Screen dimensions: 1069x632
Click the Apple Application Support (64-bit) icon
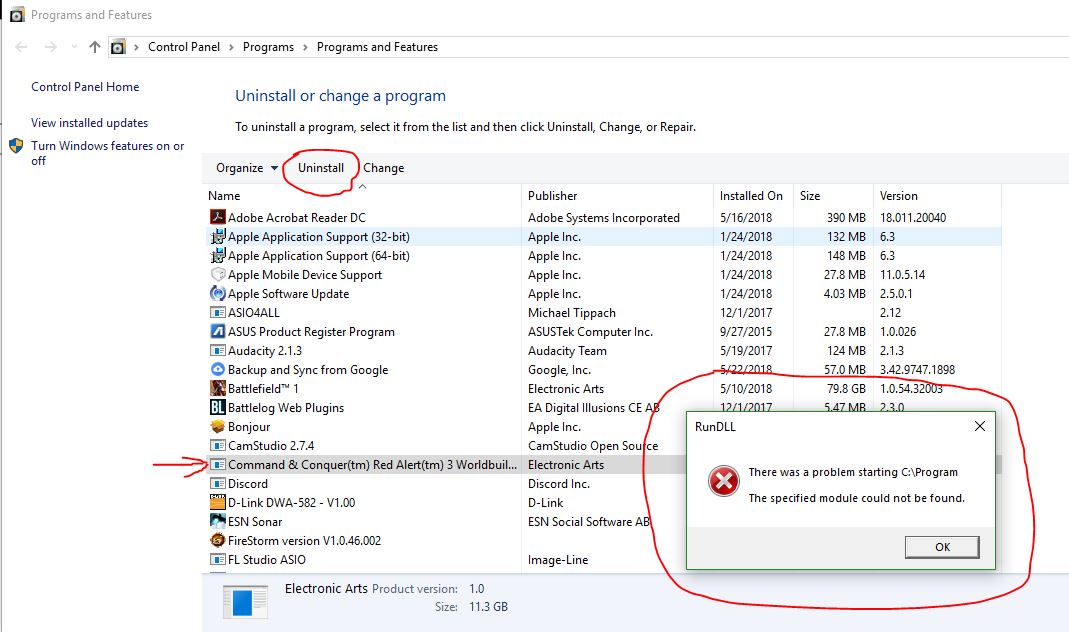pyautogui.click(x=217, y=256)
